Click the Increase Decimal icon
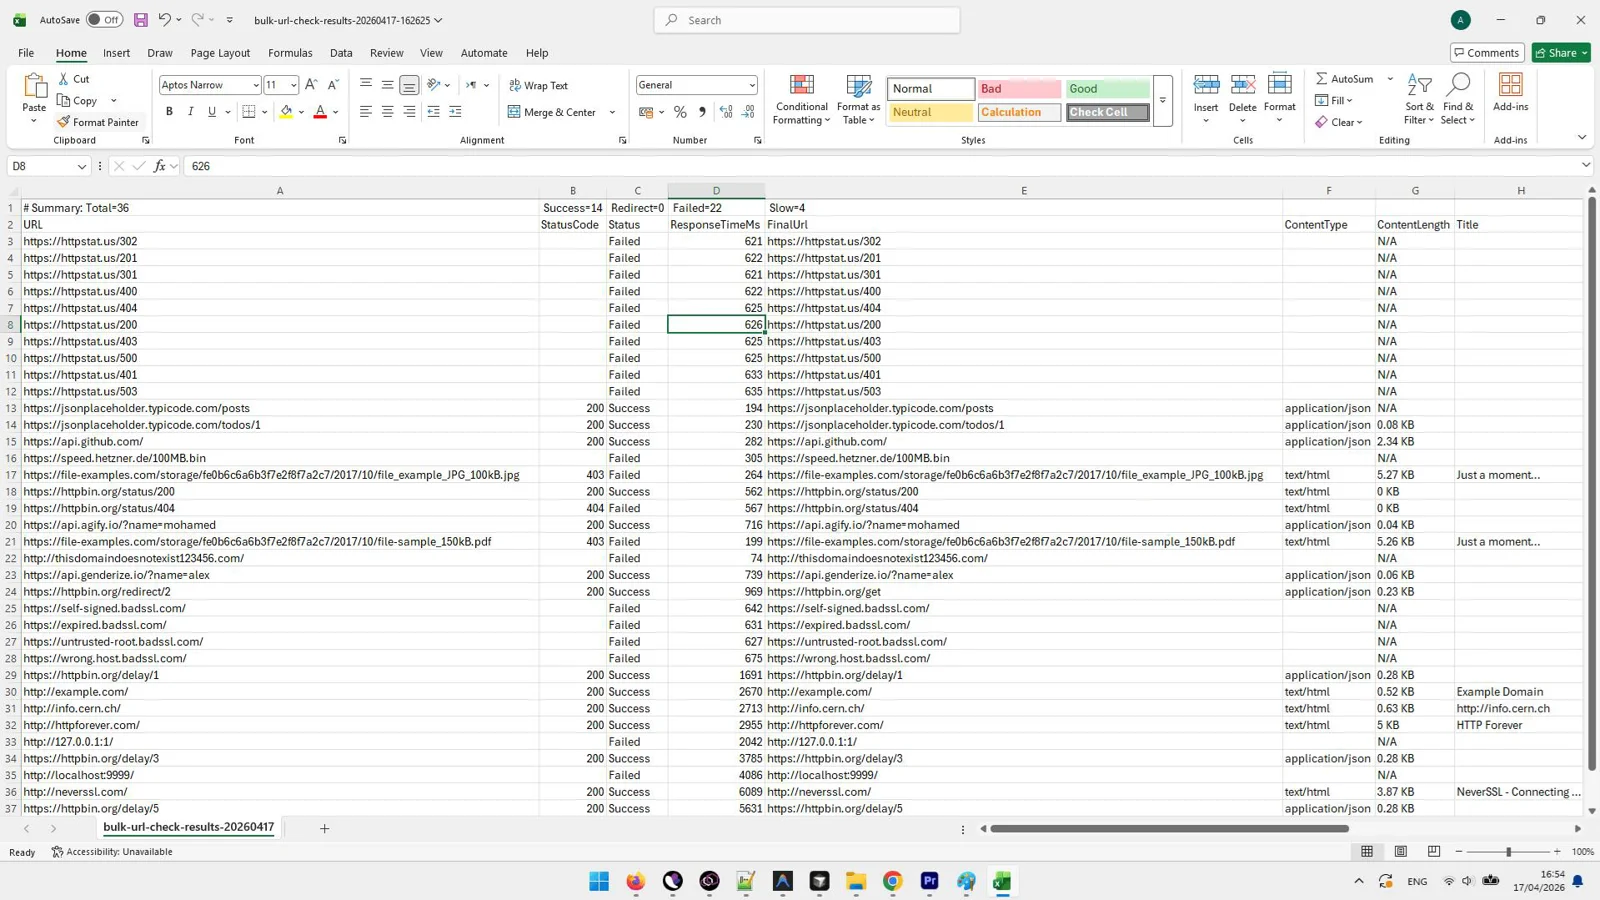 [726, 112]
